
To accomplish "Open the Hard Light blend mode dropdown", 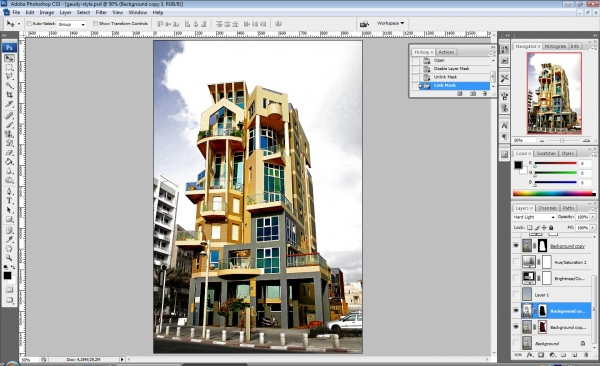I will pos(534,217).
